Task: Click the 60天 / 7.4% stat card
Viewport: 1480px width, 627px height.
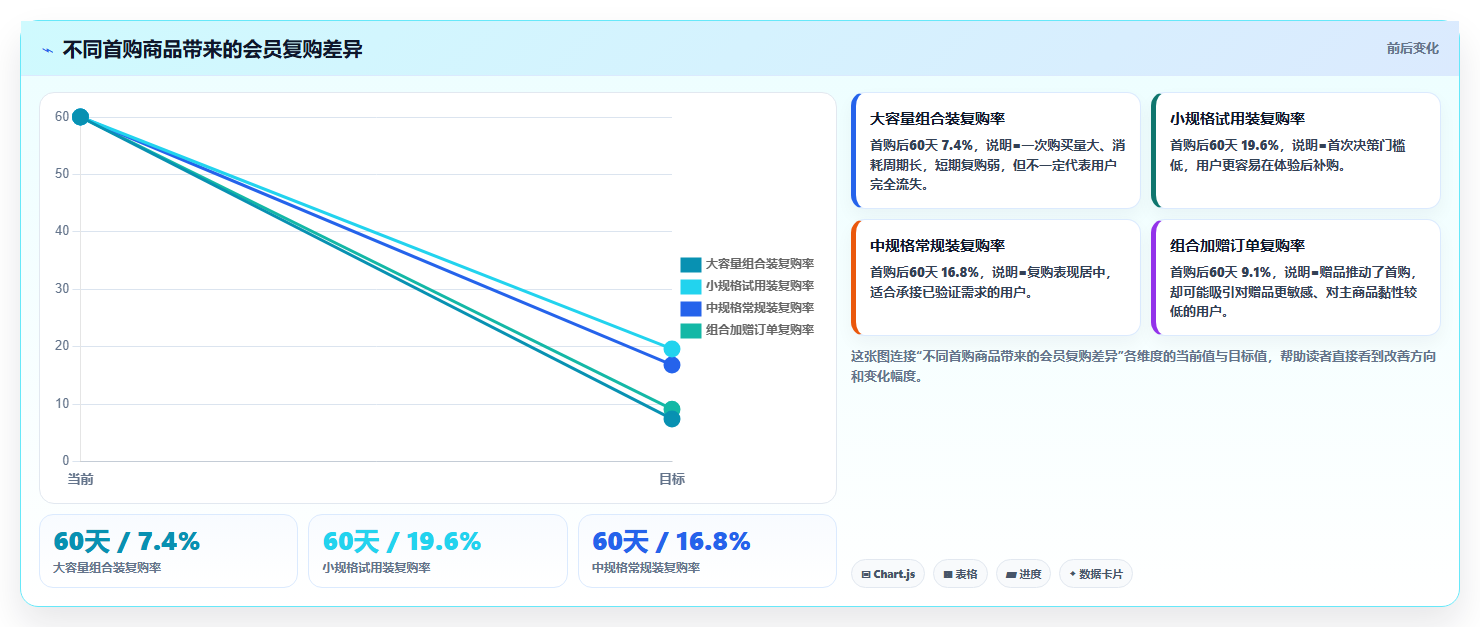Action: 168,551
